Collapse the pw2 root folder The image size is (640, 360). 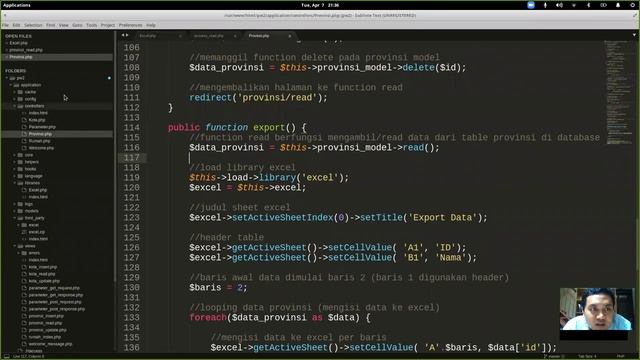[7, 78]
